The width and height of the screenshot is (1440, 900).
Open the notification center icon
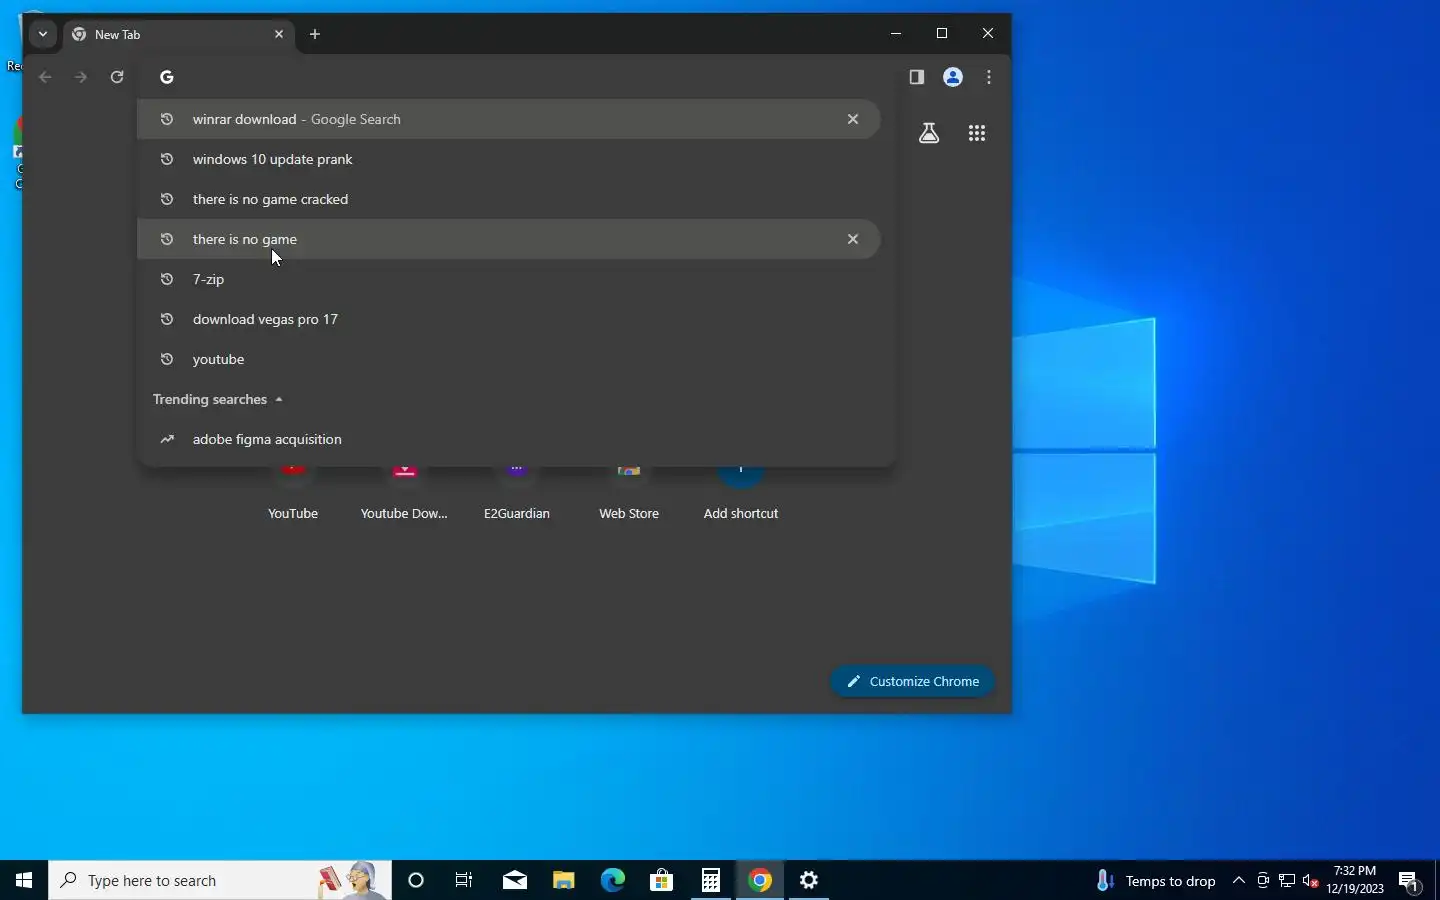click(x=1410, y=881)
